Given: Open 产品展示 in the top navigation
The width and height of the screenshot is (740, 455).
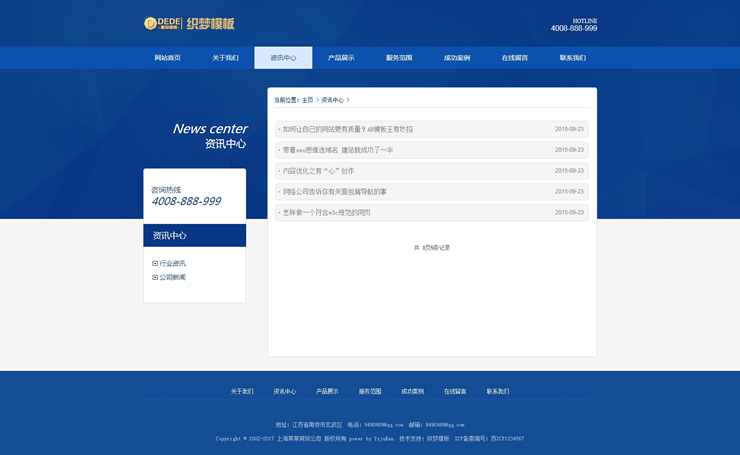Looking at the screenshot, I should pos(341,58).
